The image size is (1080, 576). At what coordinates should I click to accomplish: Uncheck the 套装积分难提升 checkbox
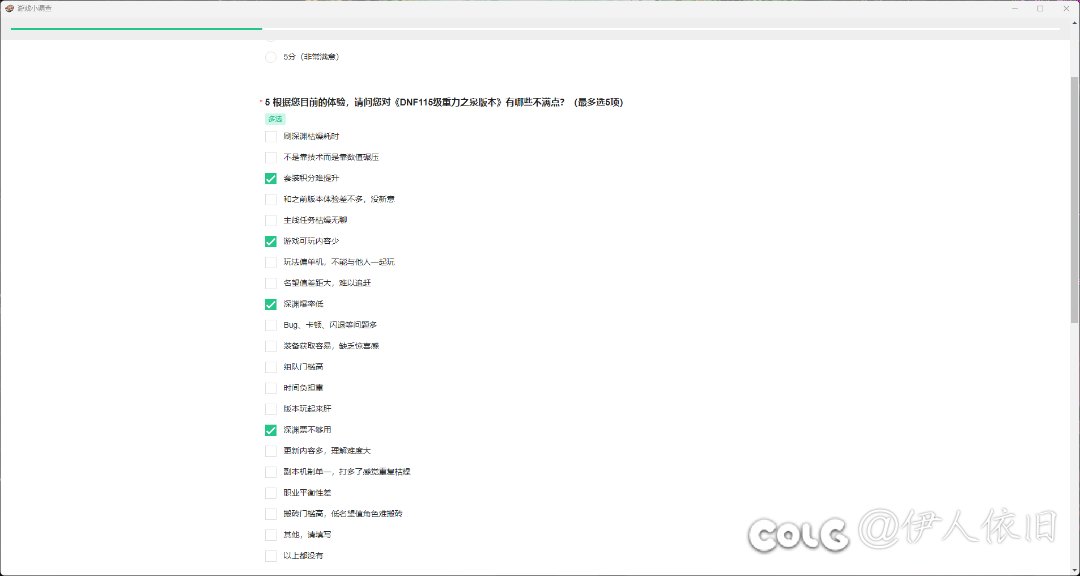[271, 178]
